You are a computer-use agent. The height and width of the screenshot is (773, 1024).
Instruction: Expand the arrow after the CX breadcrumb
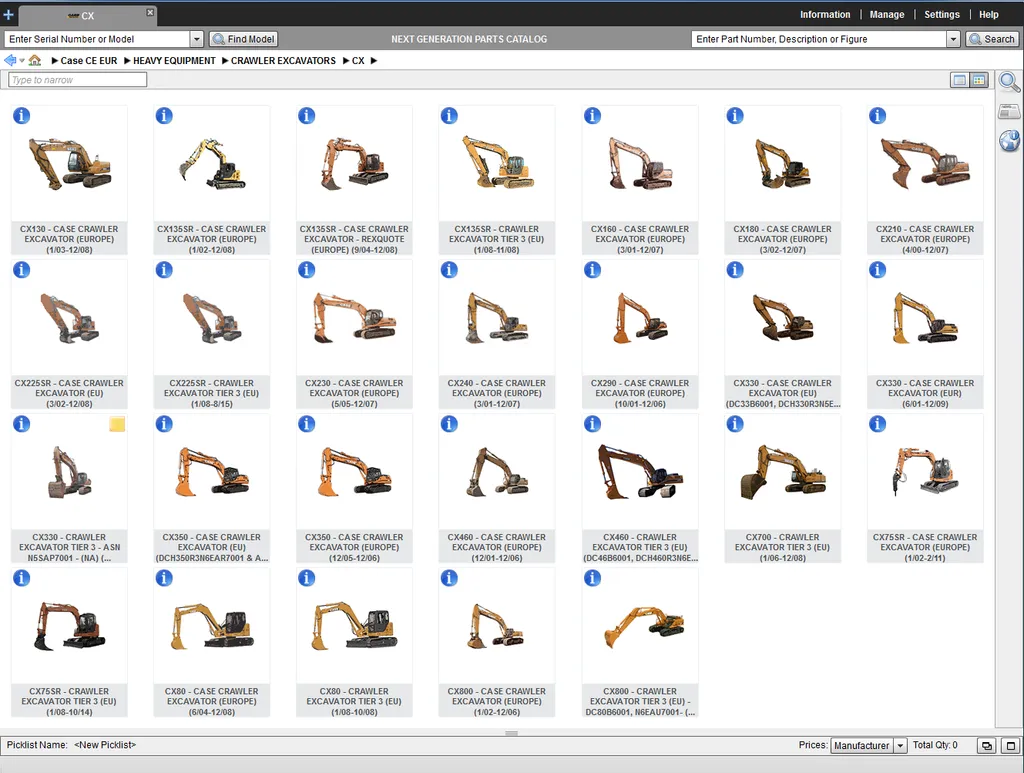click(374, 61)
